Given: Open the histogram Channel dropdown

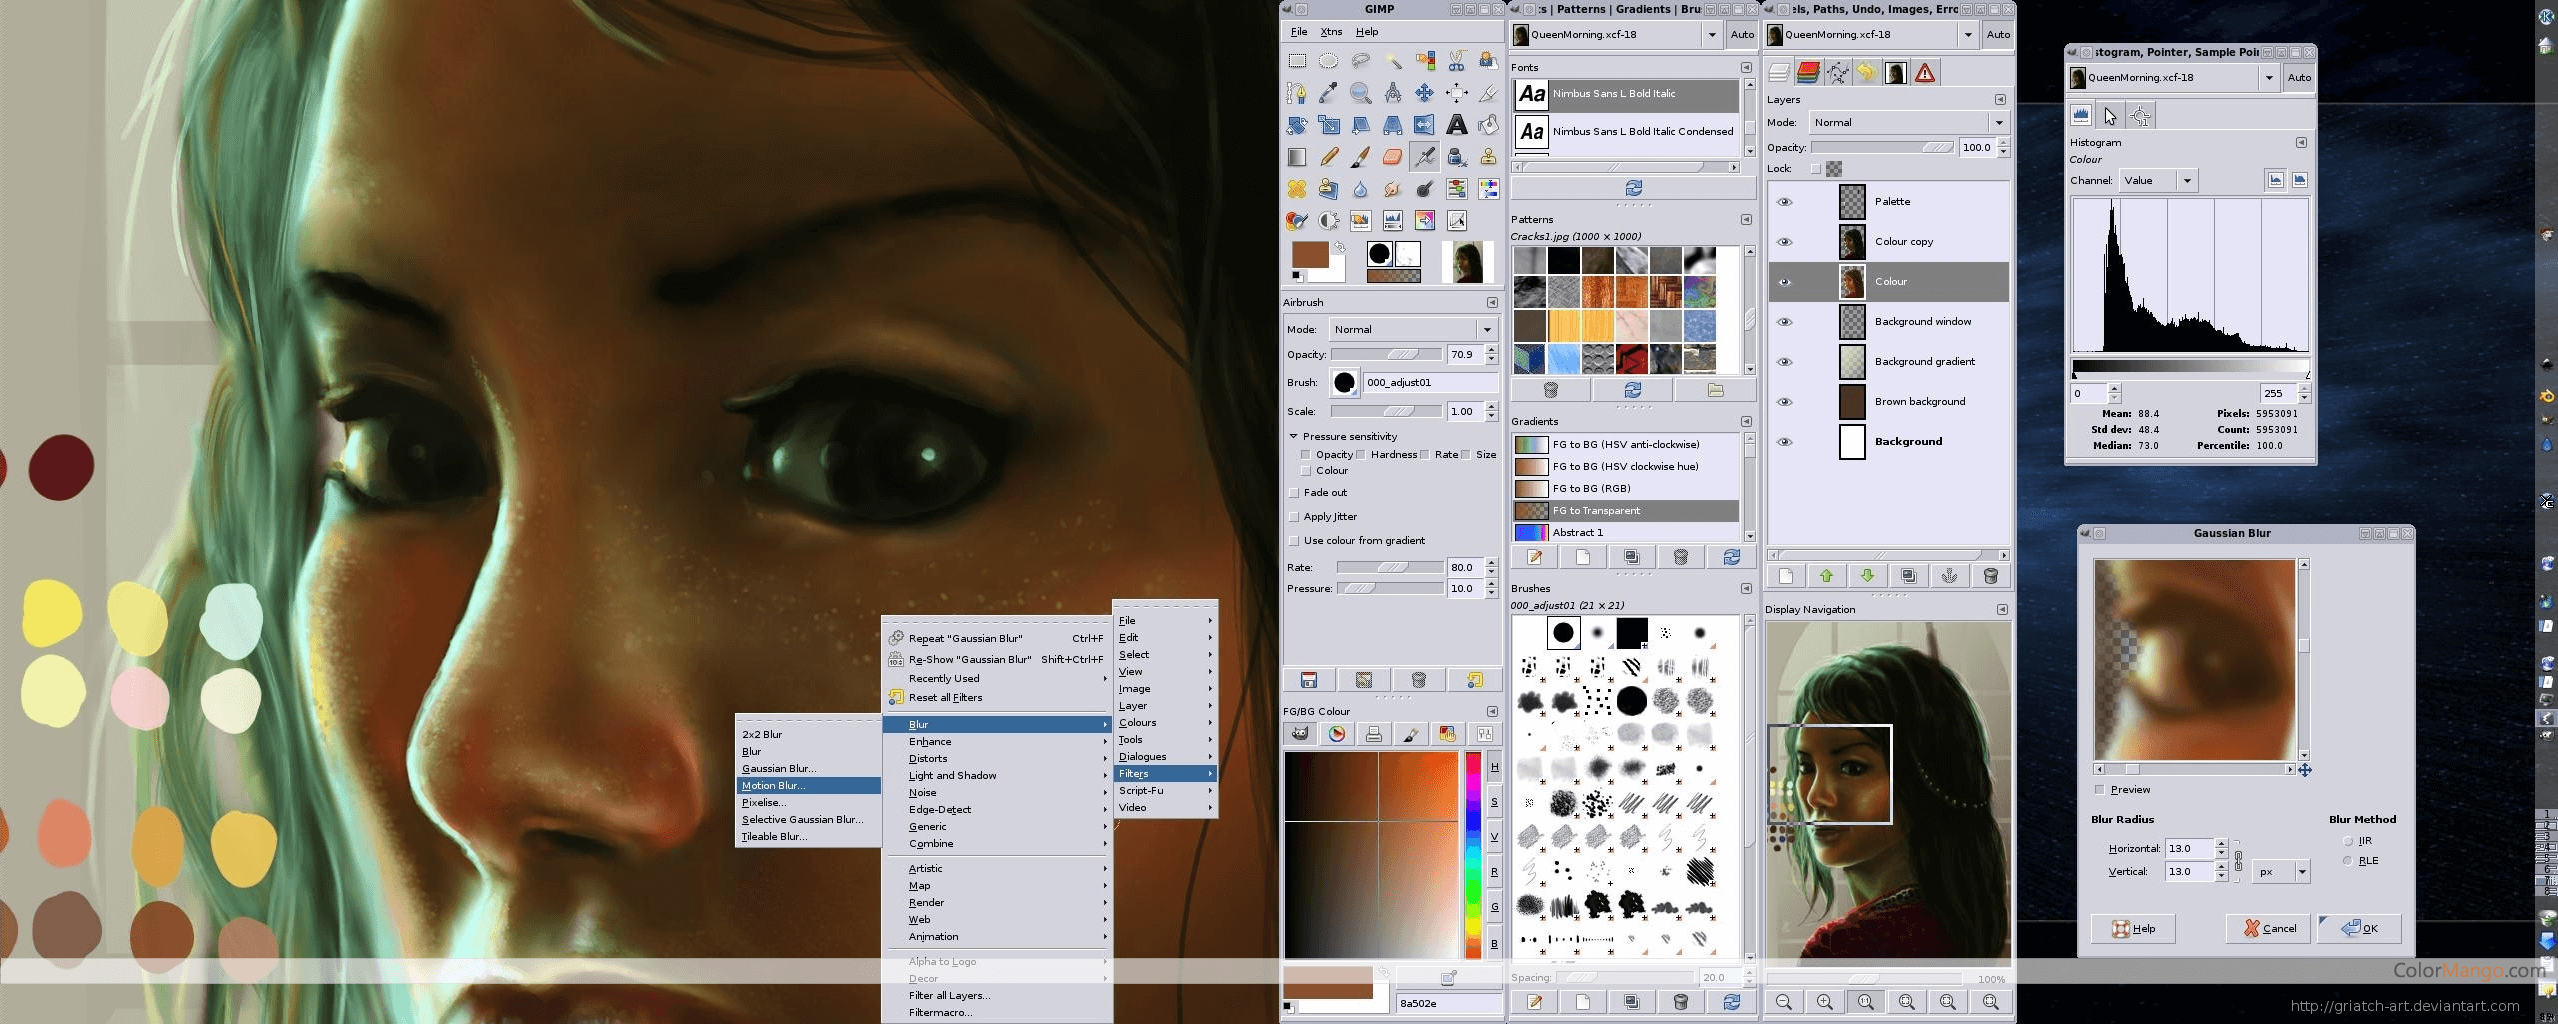Looking at the screenshot, I should [x=2159, y=181].
